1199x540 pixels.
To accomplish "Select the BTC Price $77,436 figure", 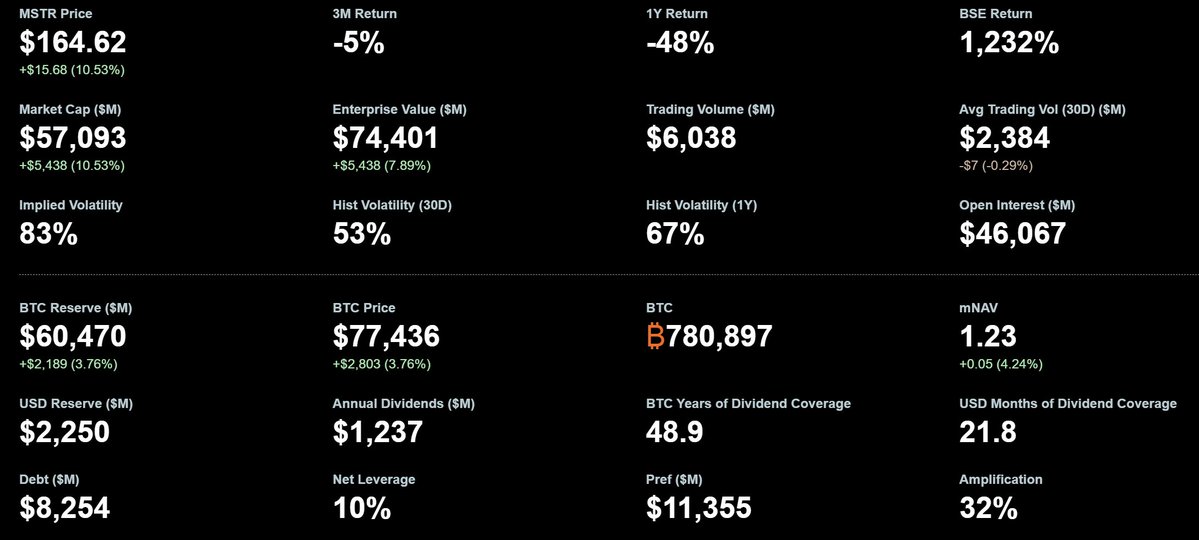I will [x=386, y=336].
